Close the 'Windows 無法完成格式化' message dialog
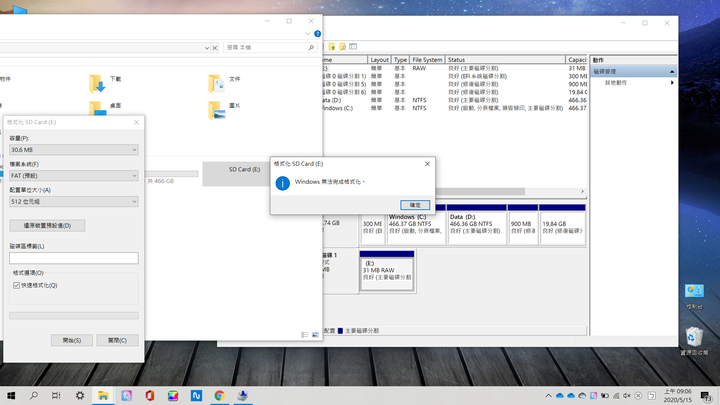The image size is (720, 405). [x=427, y=163]
